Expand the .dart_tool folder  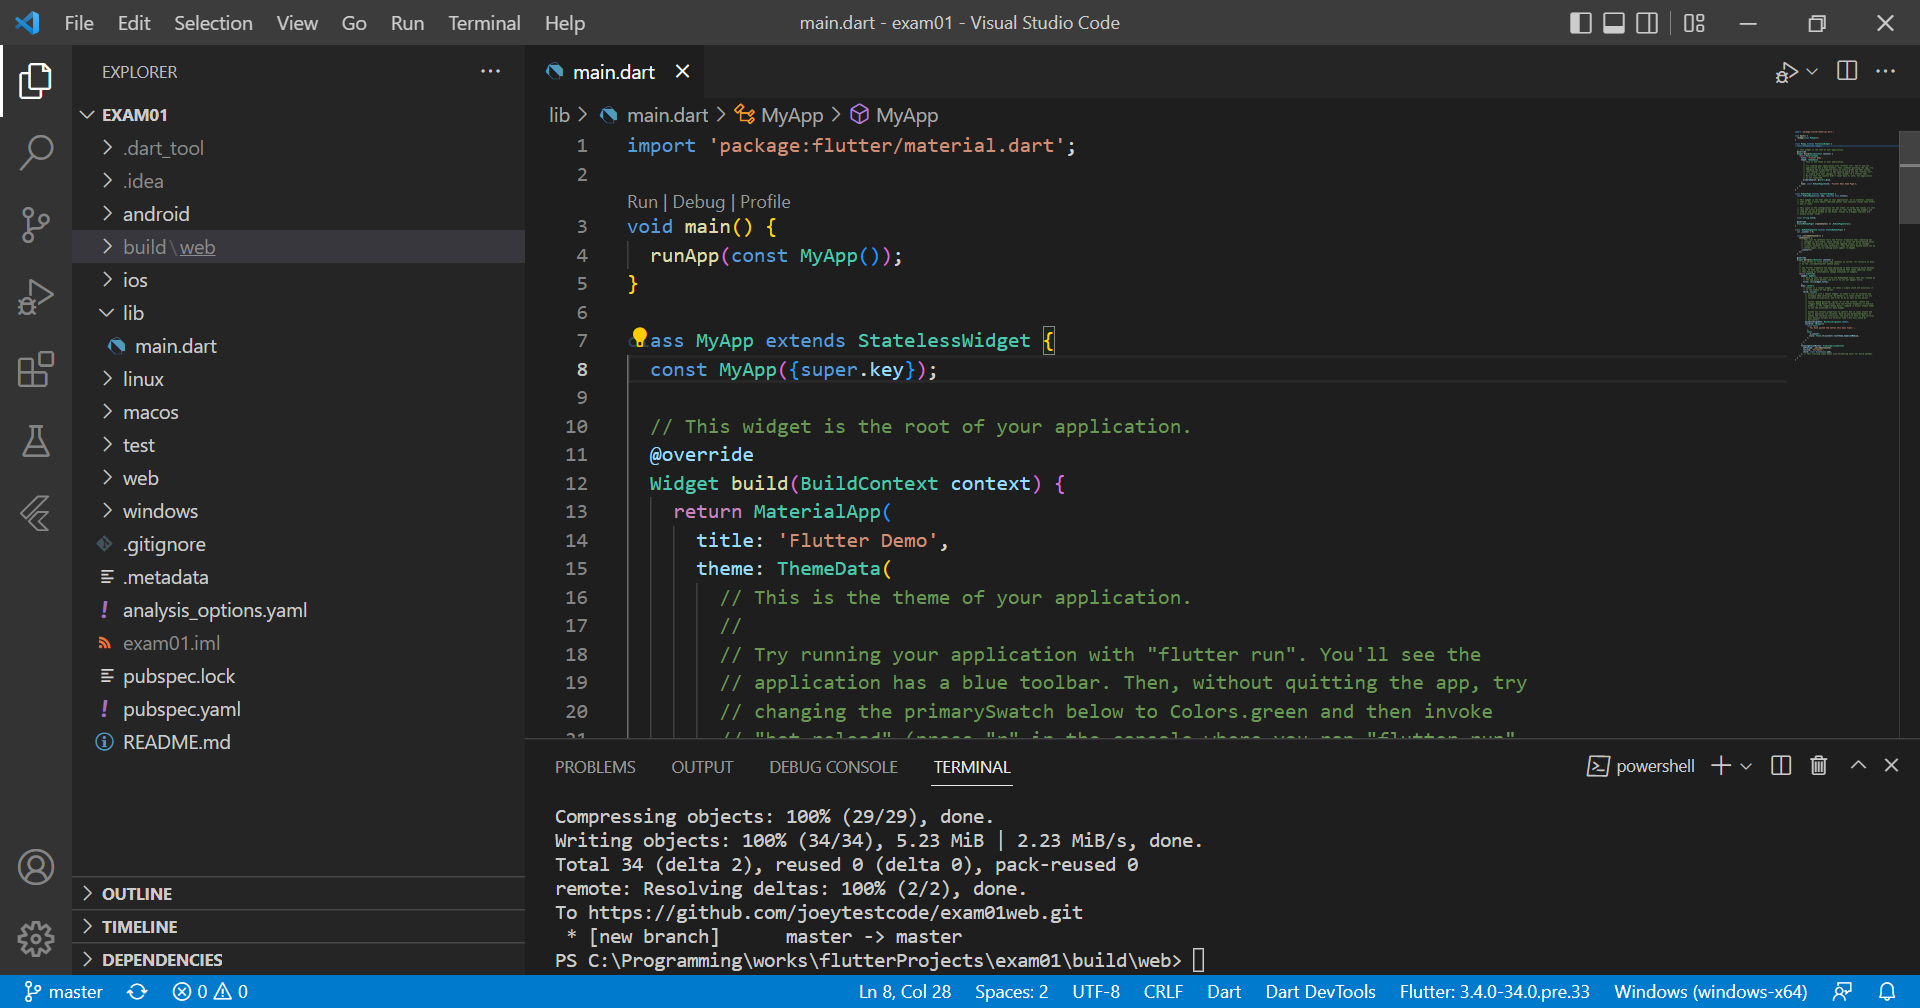point(298,148)
